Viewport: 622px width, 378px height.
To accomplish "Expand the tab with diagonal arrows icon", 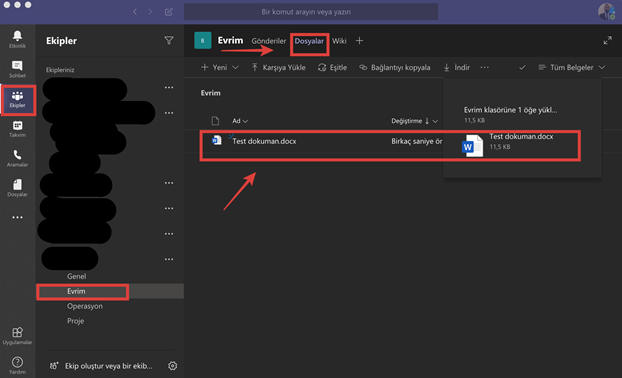I will [x=608, y=40].
